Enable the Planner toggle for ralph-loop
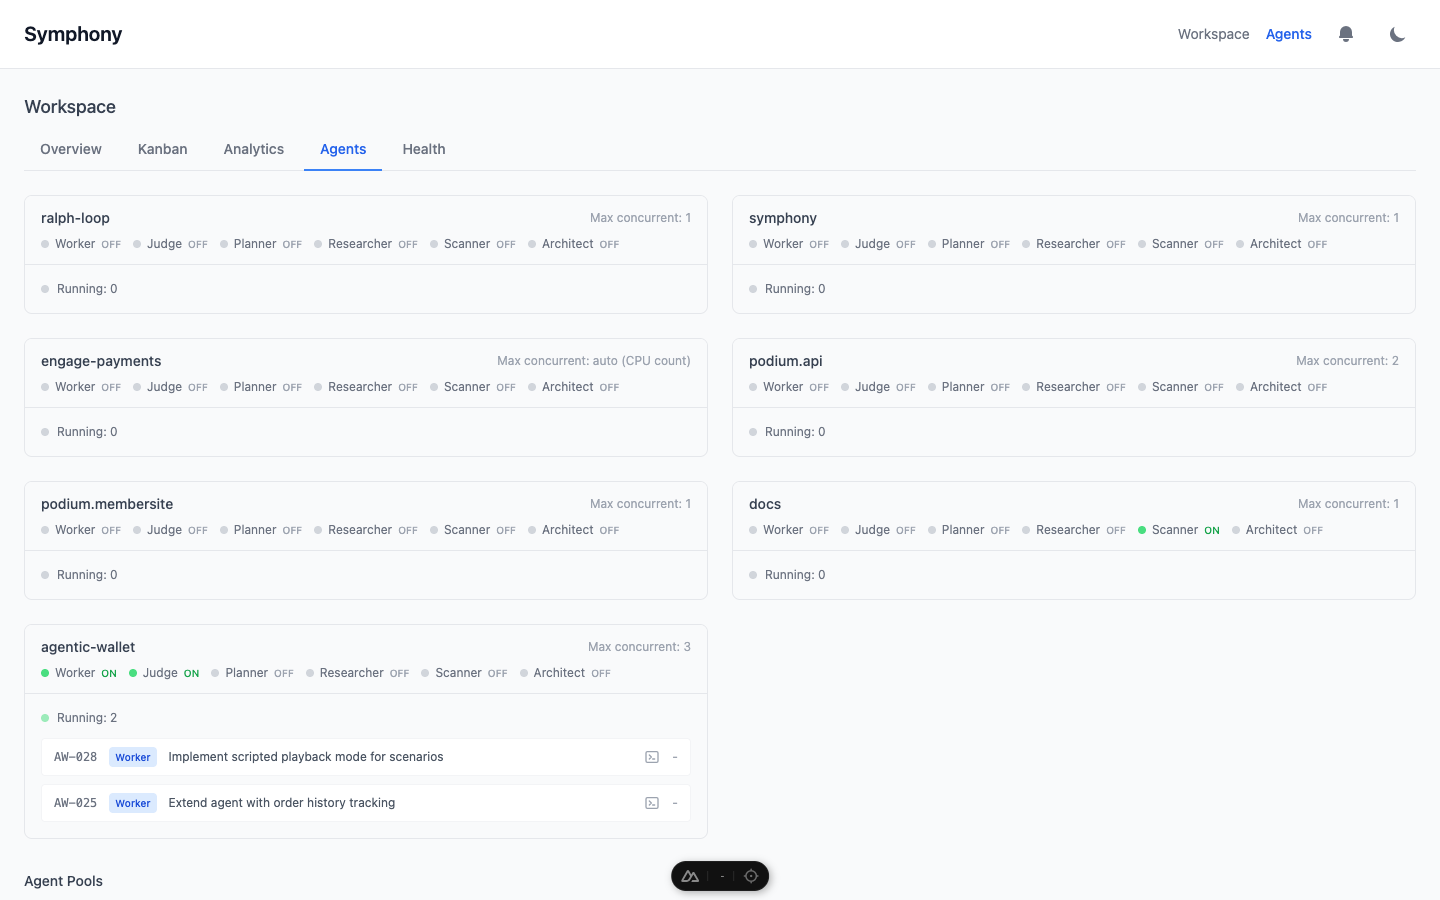Screen dimensions: 1440x900 pos(255,243)
